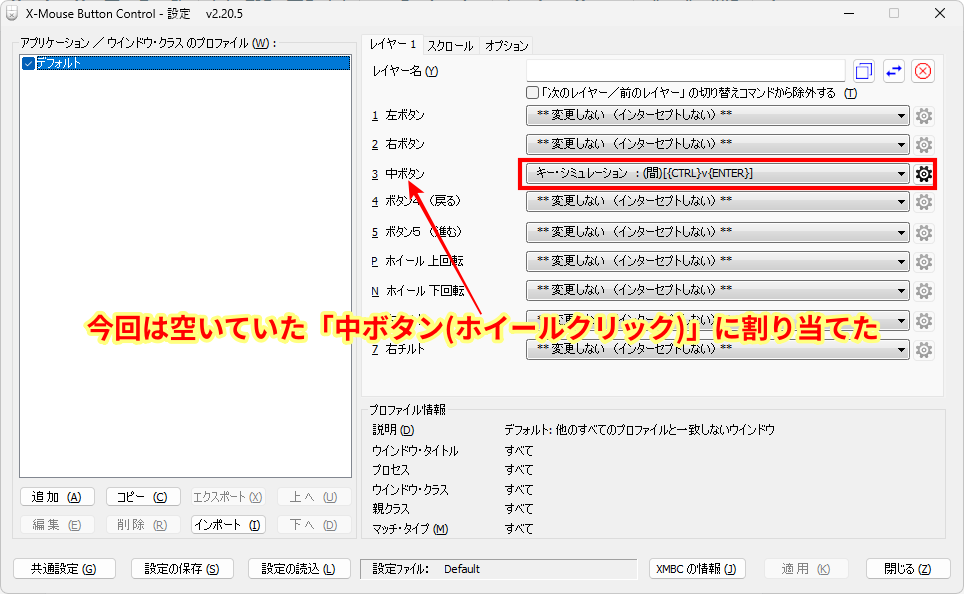Open settings gear for ホイール上回転
The width and height of the screenshot is (964, 594).
pos(922,261)
